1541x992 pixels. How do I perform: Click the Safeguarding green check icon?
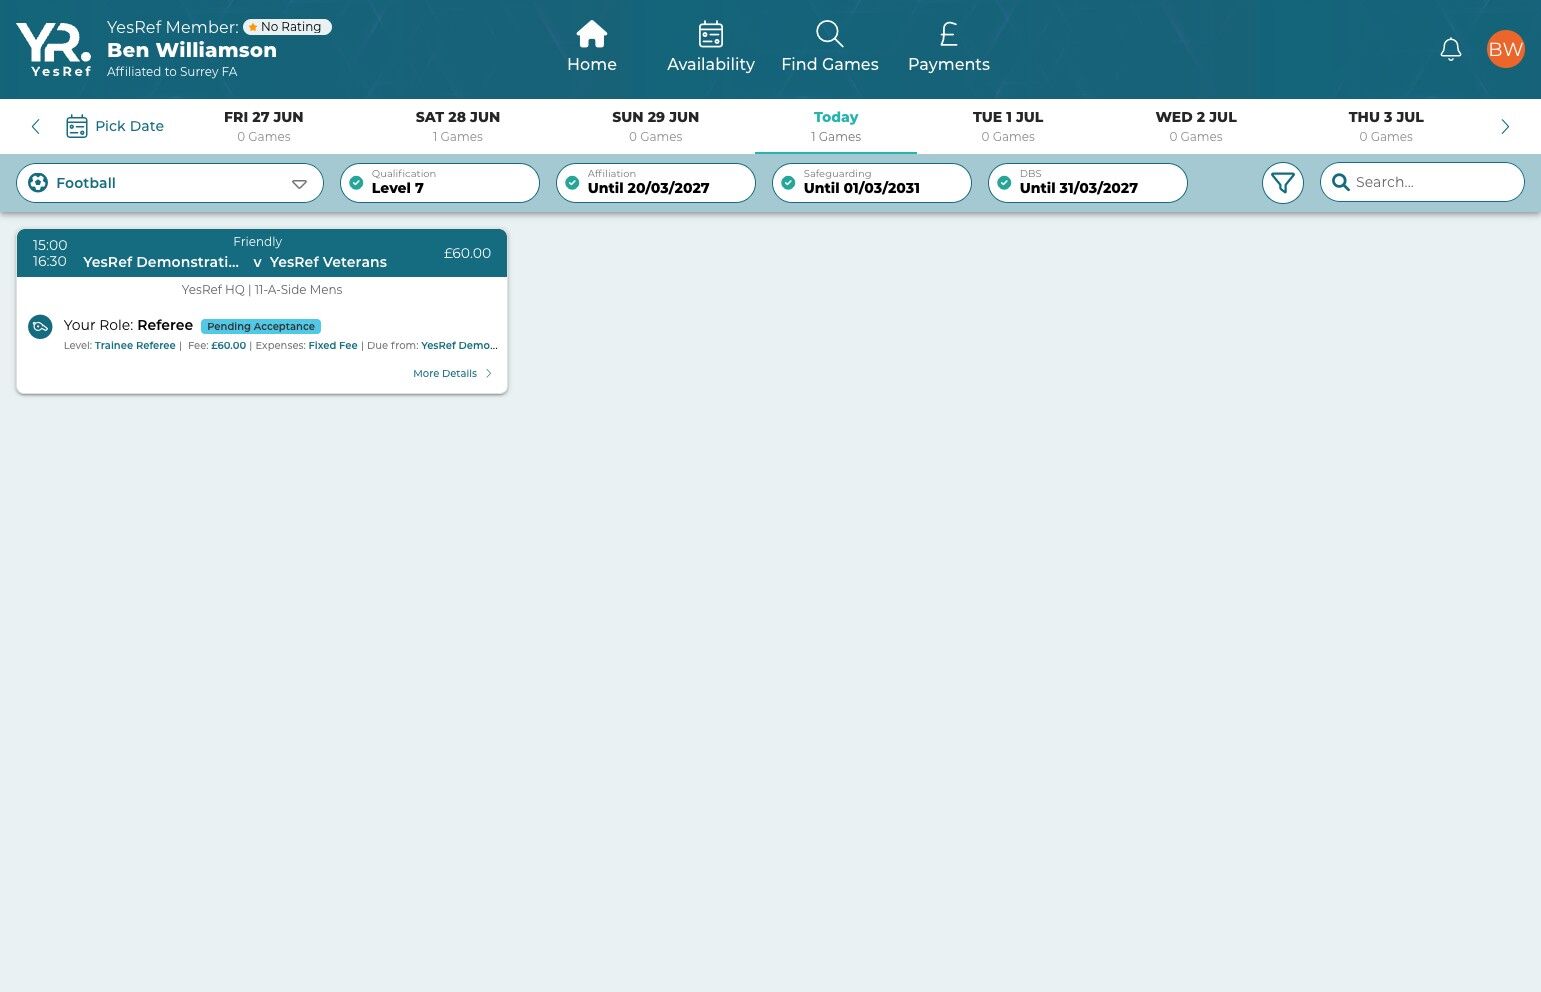point(788,183)
